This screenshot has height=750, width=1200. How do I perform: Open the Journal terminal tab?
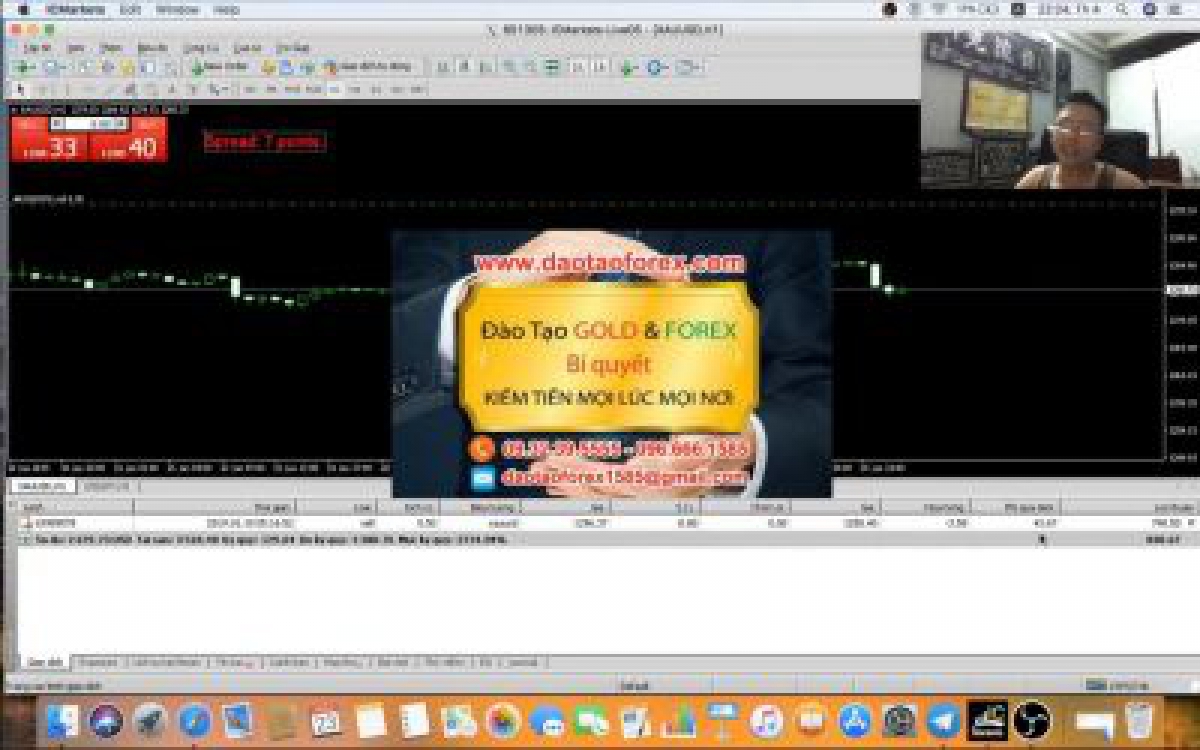(x=522, y=662)
